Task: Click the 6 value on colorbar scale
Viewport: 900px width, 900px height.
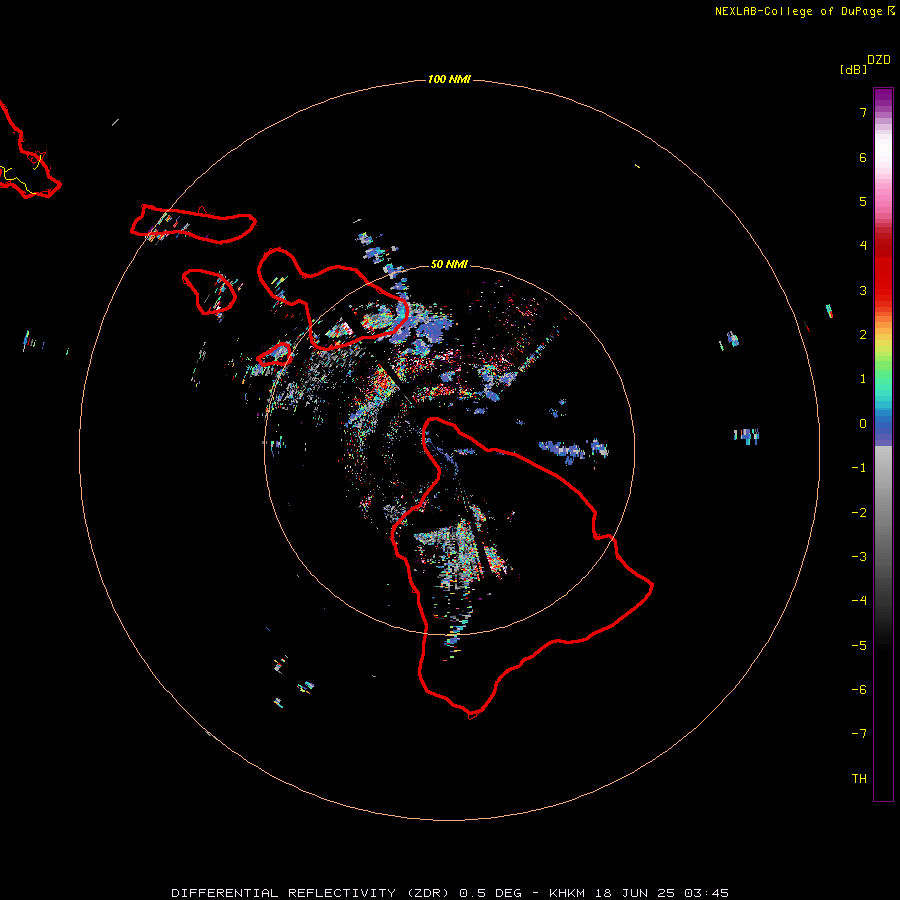Action: click(863, 157)
